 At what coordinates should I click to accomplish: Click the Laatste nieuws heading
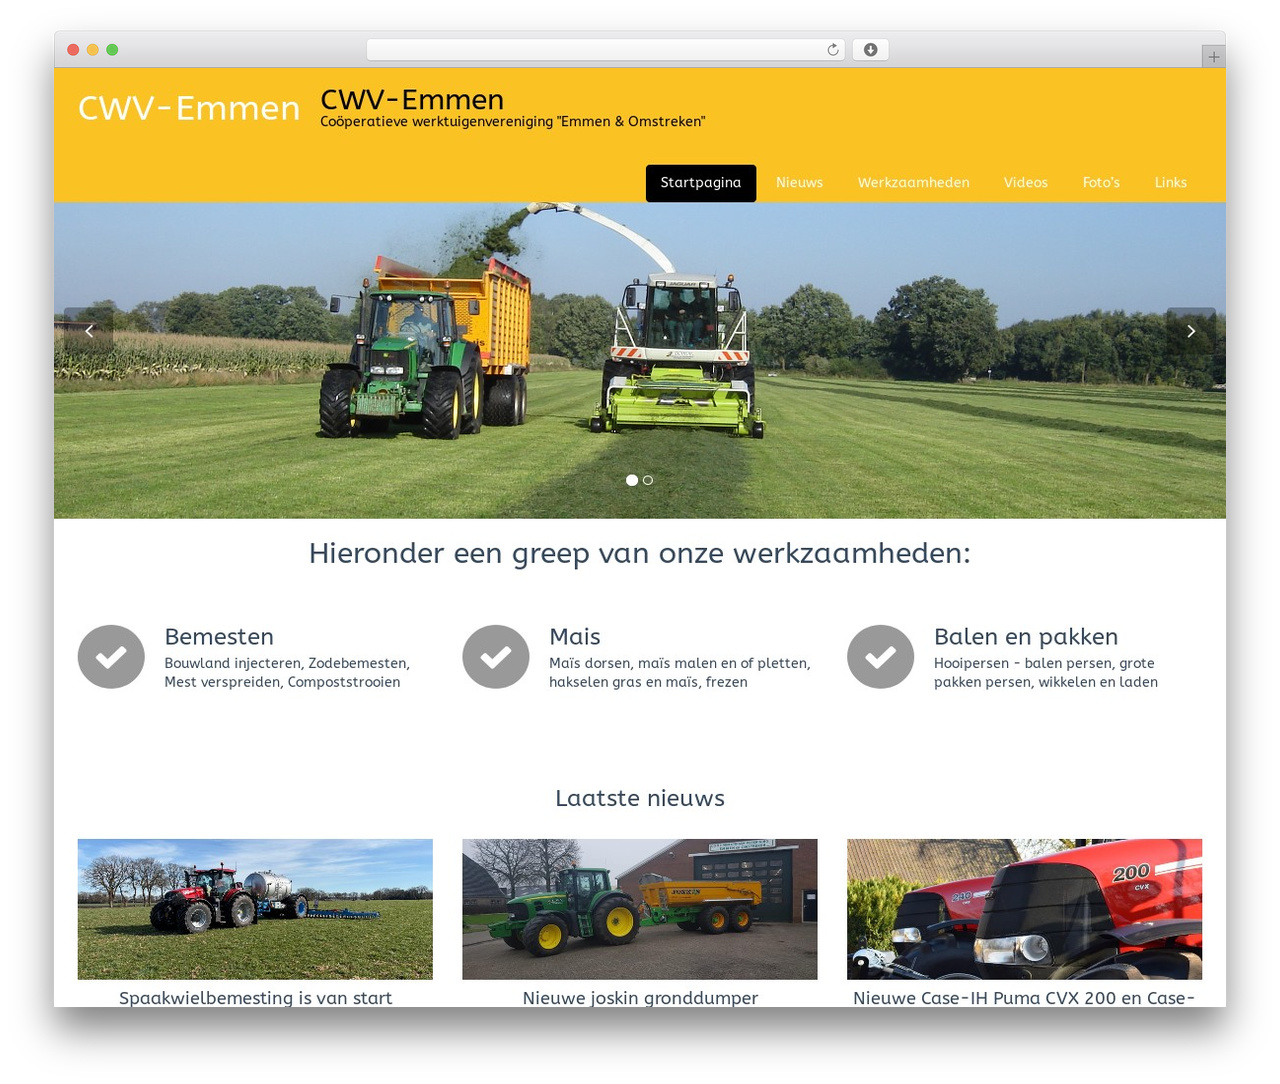[640, 798]
